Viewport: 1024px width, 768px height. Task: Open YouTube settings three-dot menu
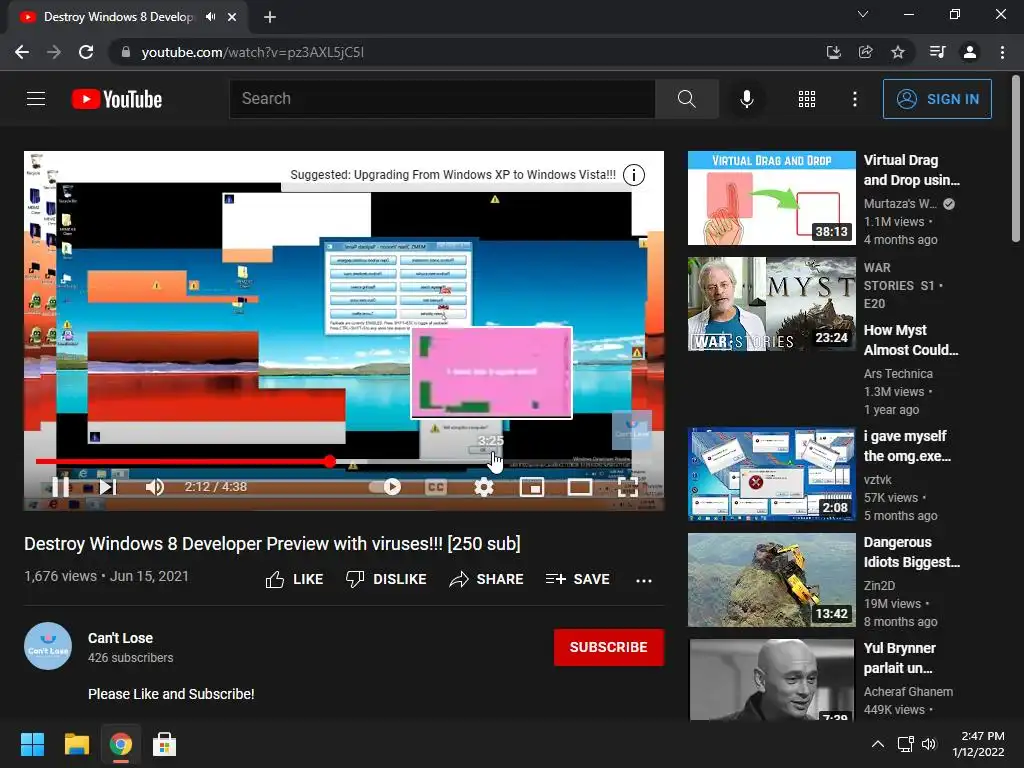click(854, 99)
